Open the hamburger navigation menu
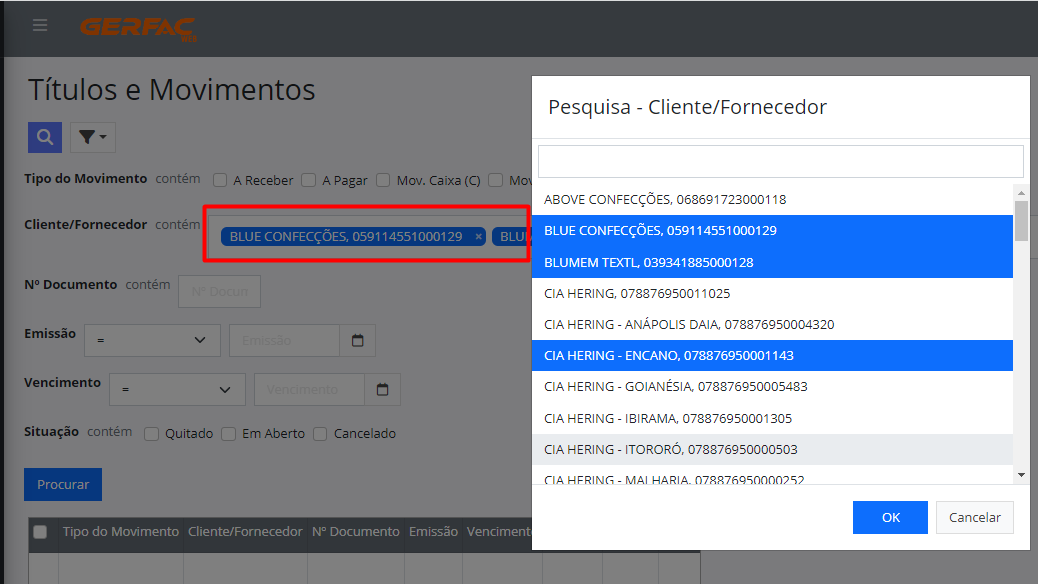This screenshot has width=1038, height=584. click(40, 25)
